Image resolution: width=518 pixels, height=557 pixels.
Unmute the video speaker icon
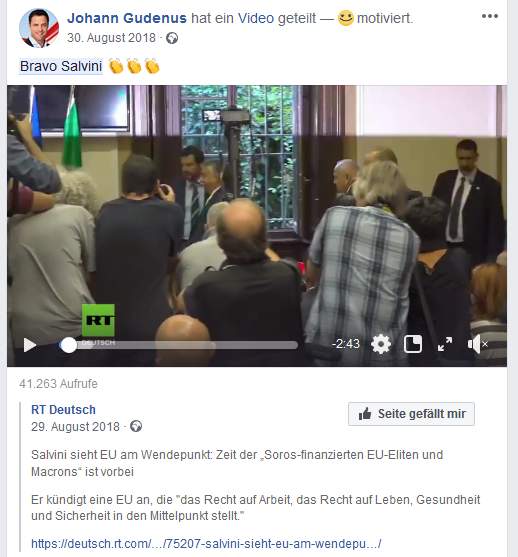point(477,344)
